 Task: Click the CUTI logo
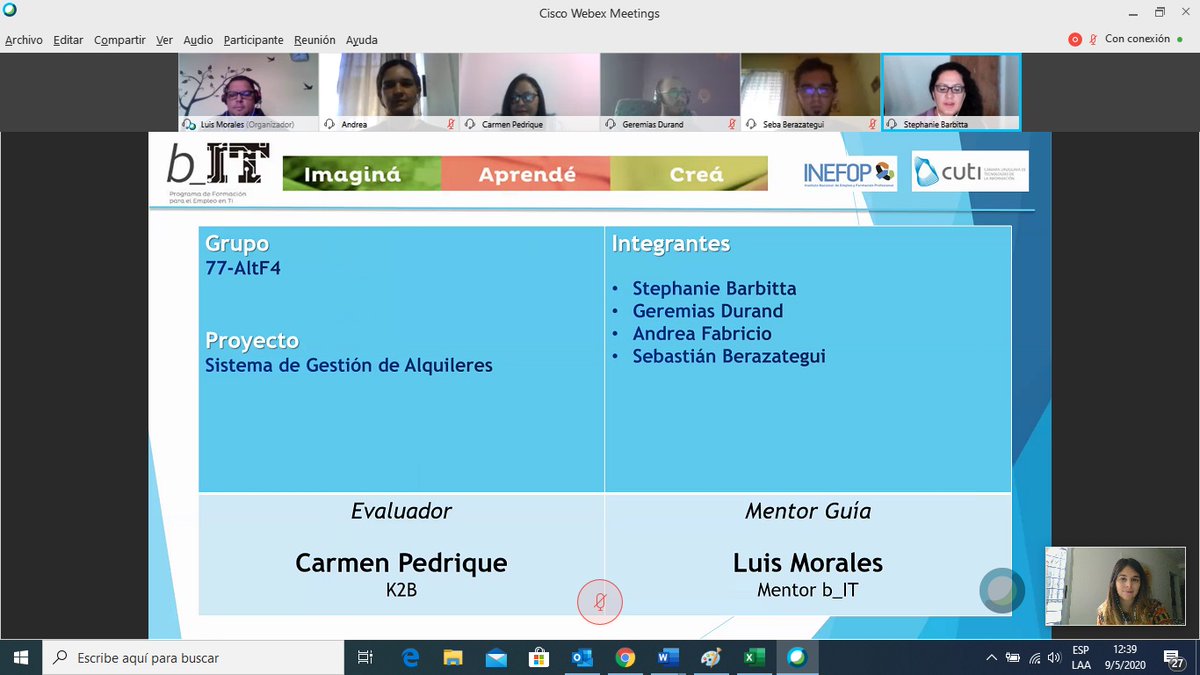coord(970,171)
